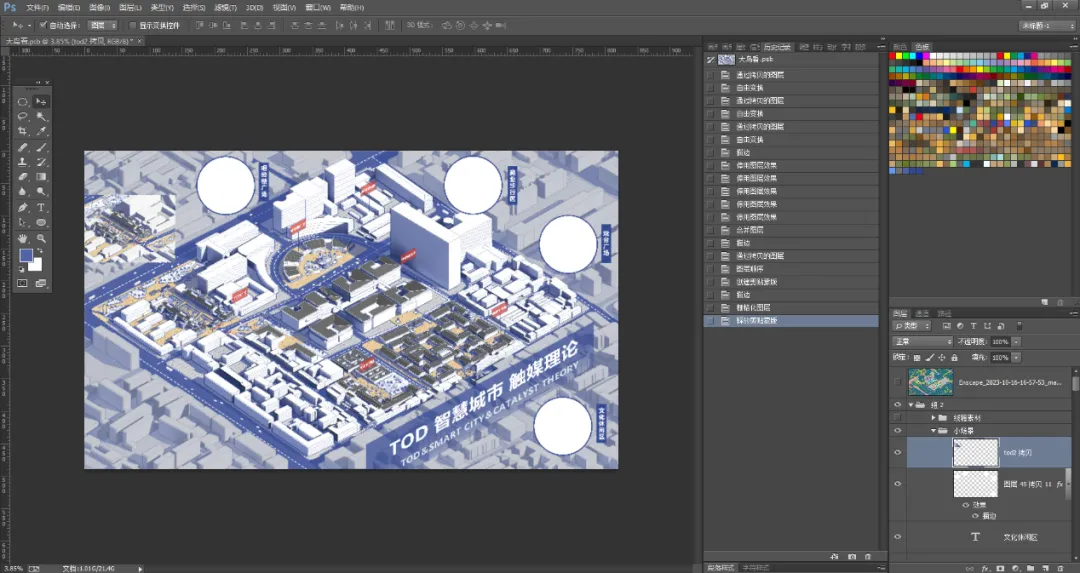This screenshot has height=573, width=1080.
Task: Select the Magic Wand tool
Action: click(x=41, y=116)
